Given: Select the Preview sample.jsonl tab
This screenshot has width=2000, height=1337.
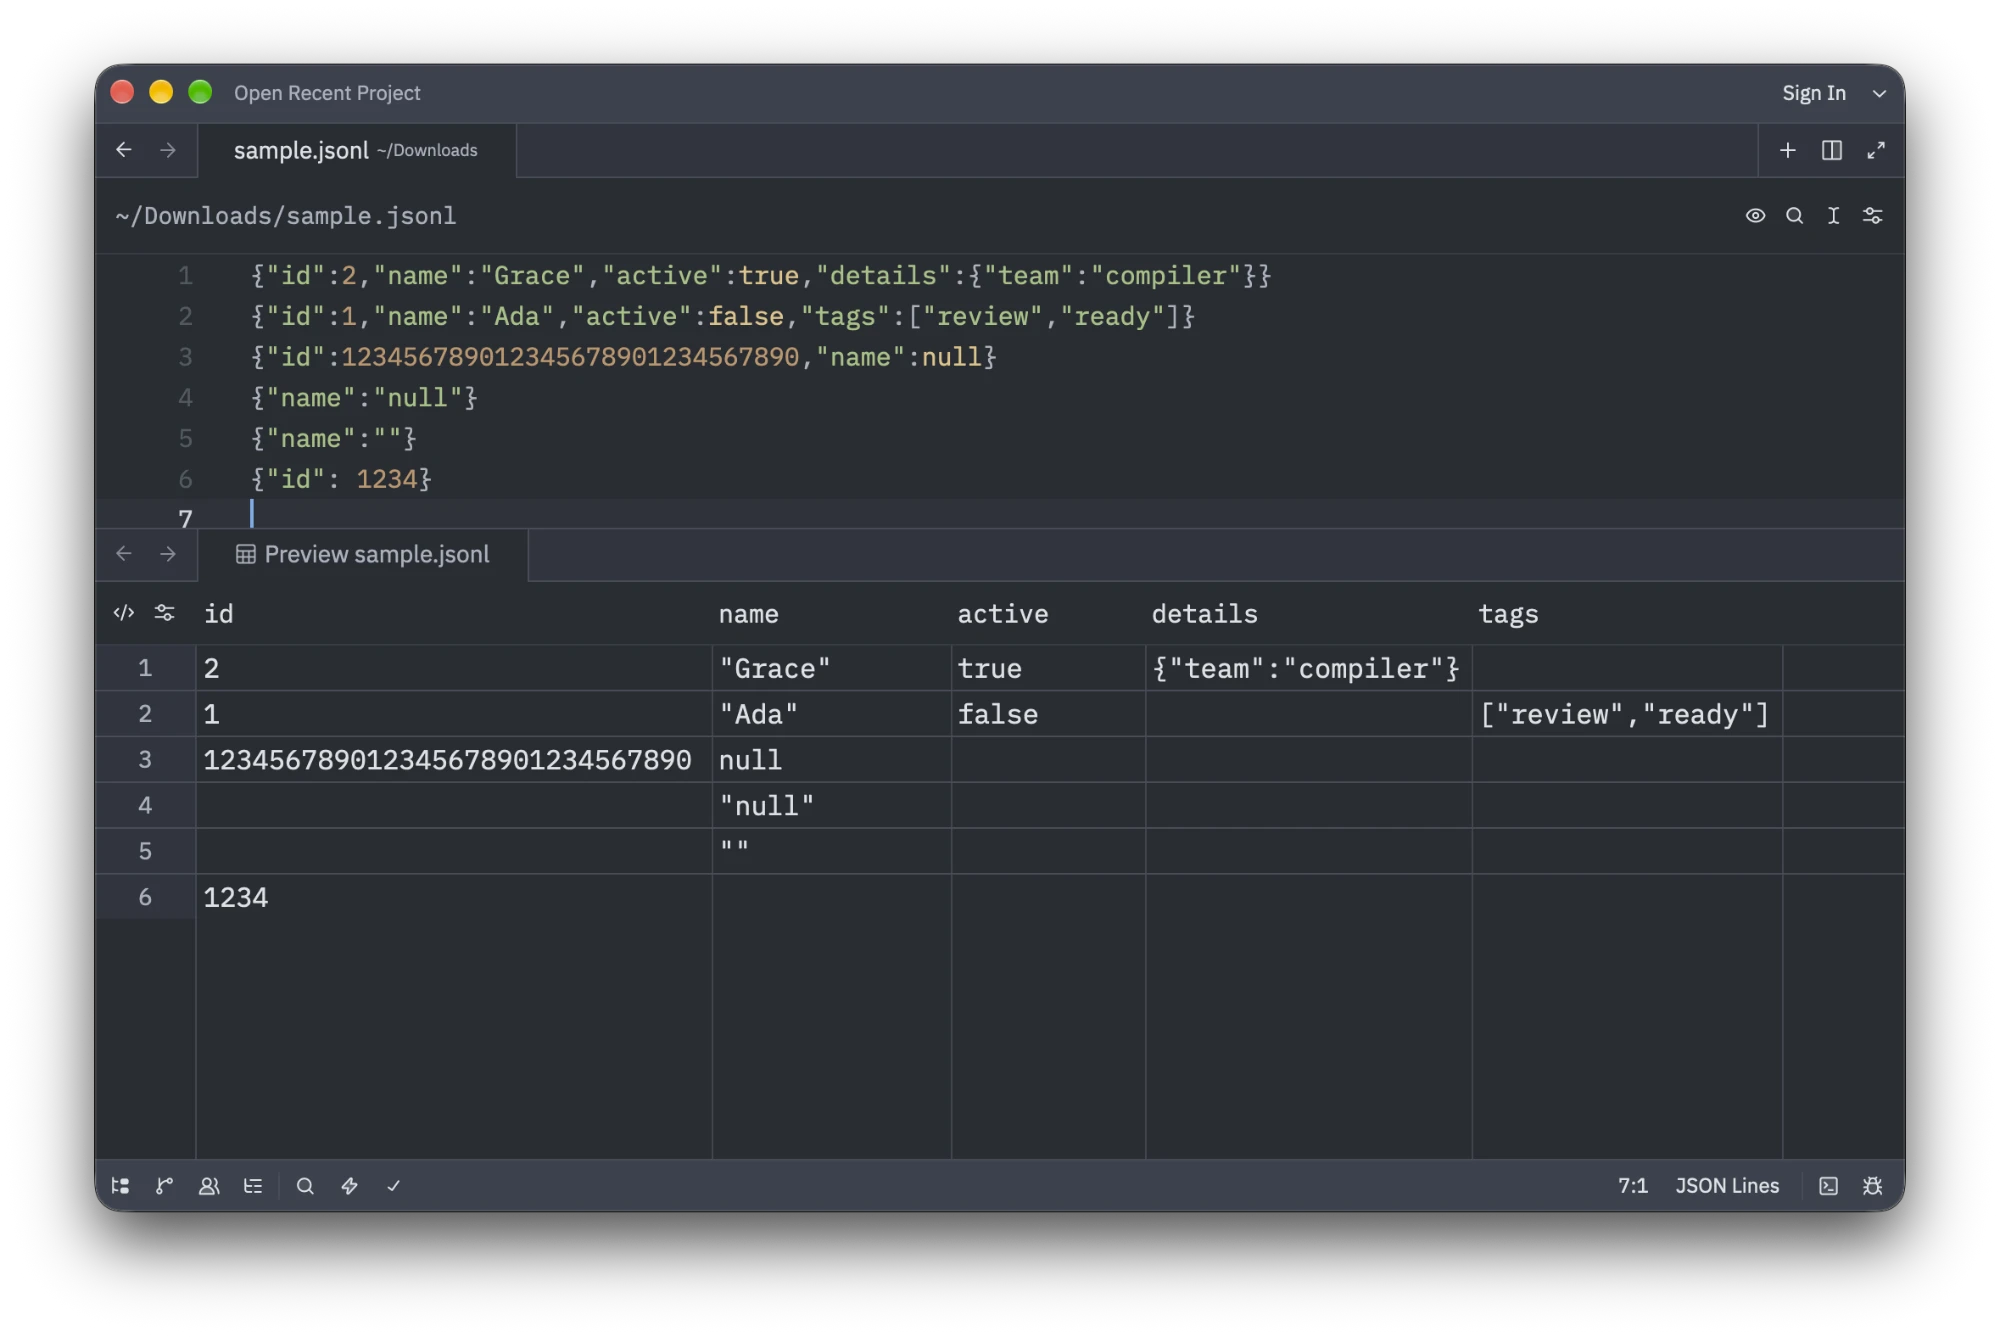Looking at the screenshot, I should pos(363,554).
